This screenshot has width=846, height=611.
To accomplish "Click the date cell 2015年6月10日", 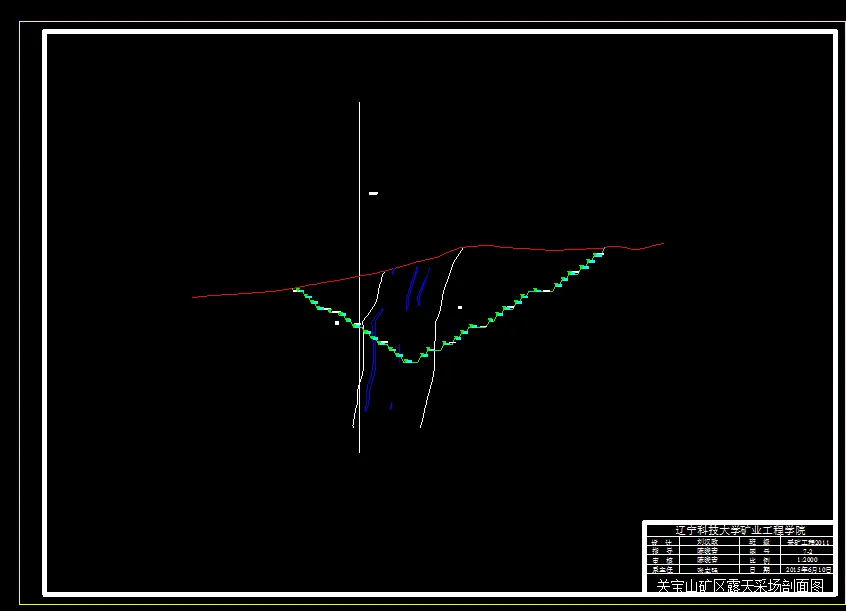I will point(807,569).
